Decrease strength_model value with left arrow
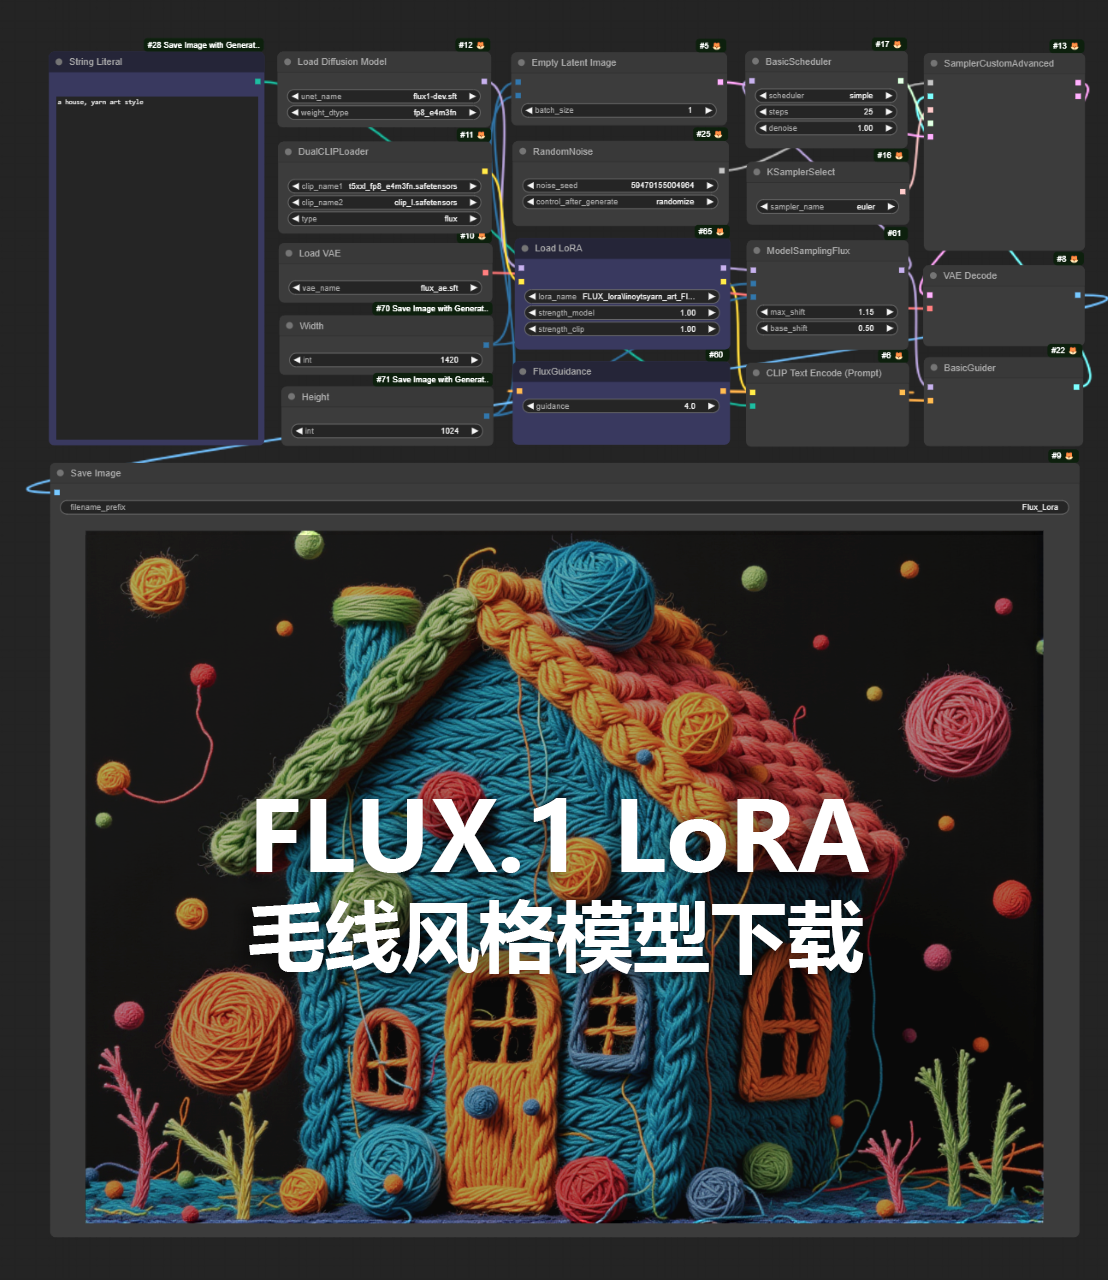The image size is (1108, 1280). 532,313
